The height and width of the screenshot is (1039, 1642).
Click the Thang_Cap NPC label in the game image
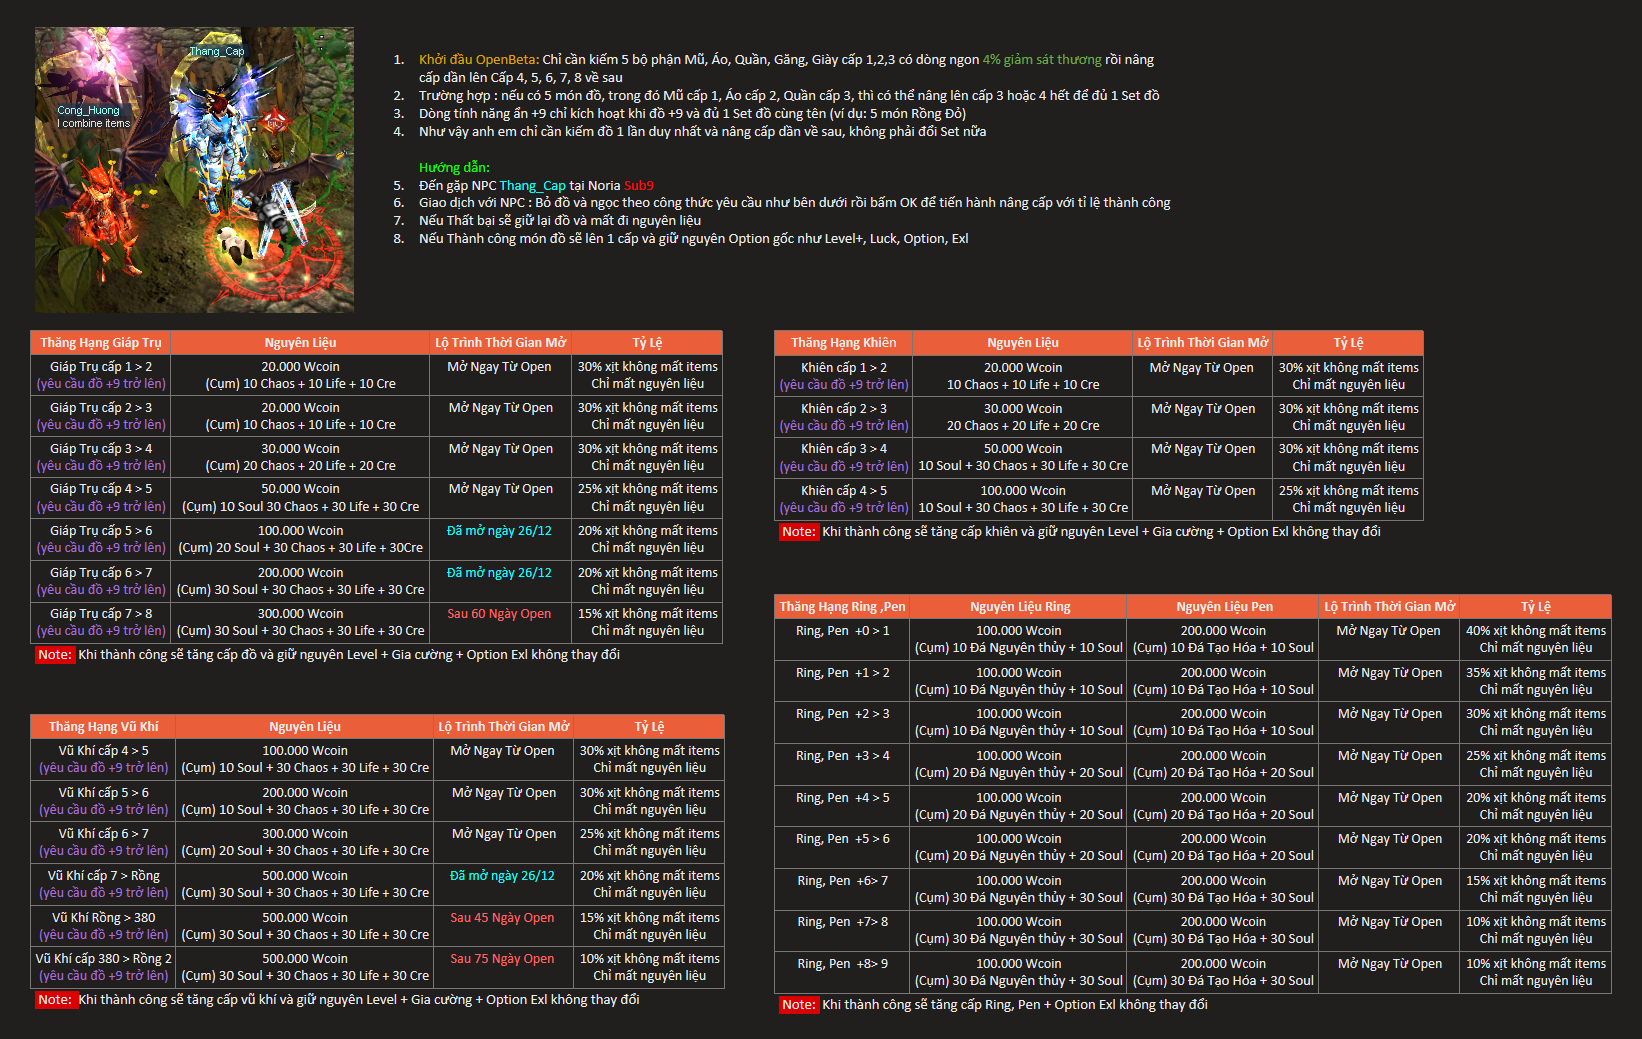click(x=217, y=51)
